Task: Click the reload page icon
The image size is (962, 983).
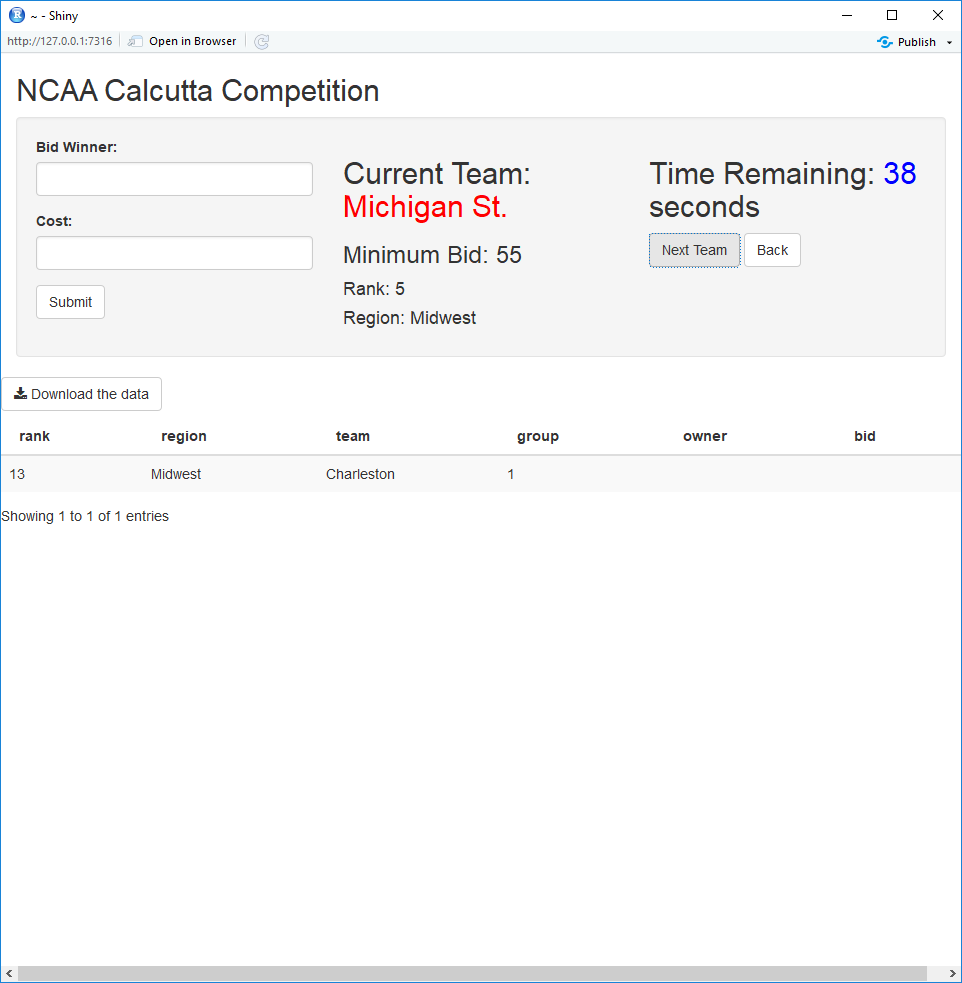Action: tap(261, 41)
